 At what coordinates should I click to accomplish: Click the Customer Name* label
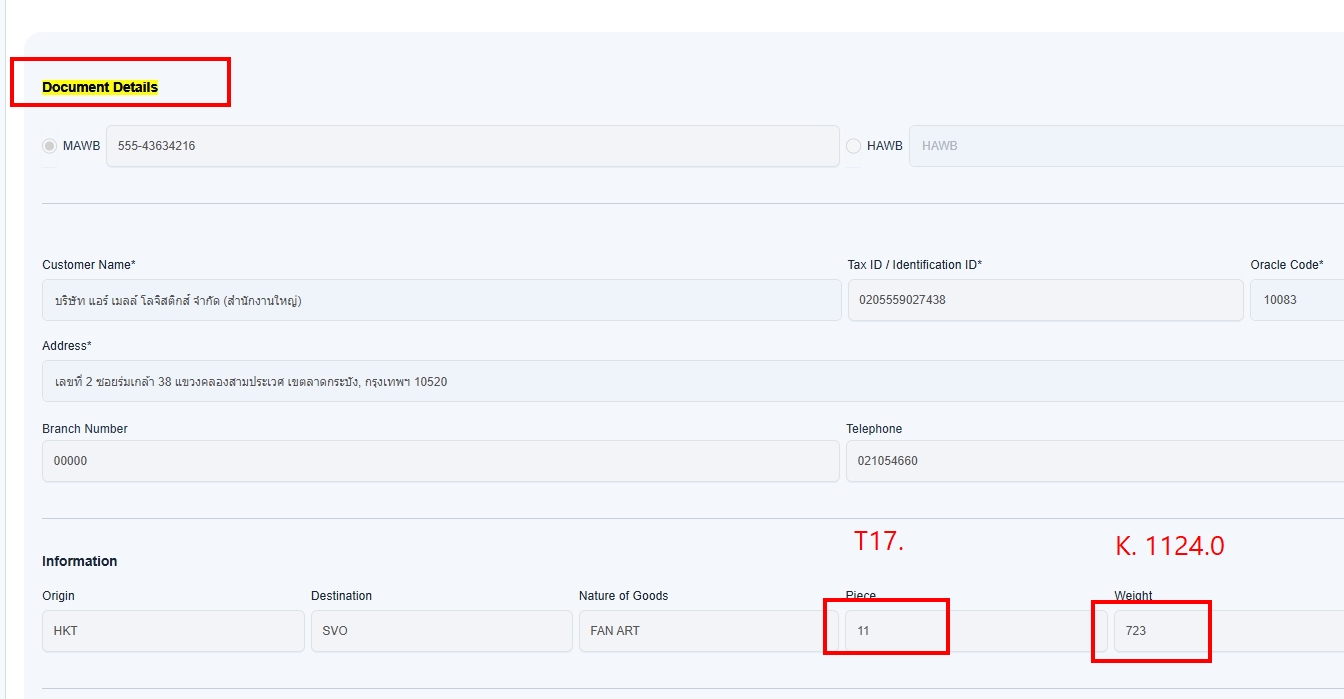tap(89, 265)
